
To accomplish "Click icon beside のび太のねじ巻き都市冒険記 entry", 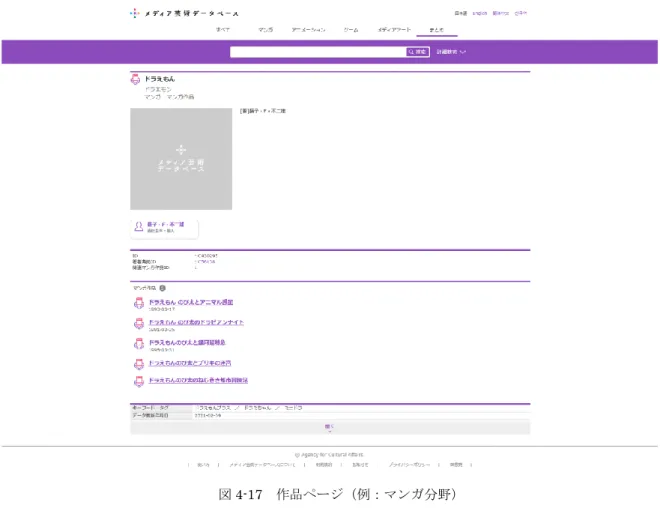I will click(139, 381).
